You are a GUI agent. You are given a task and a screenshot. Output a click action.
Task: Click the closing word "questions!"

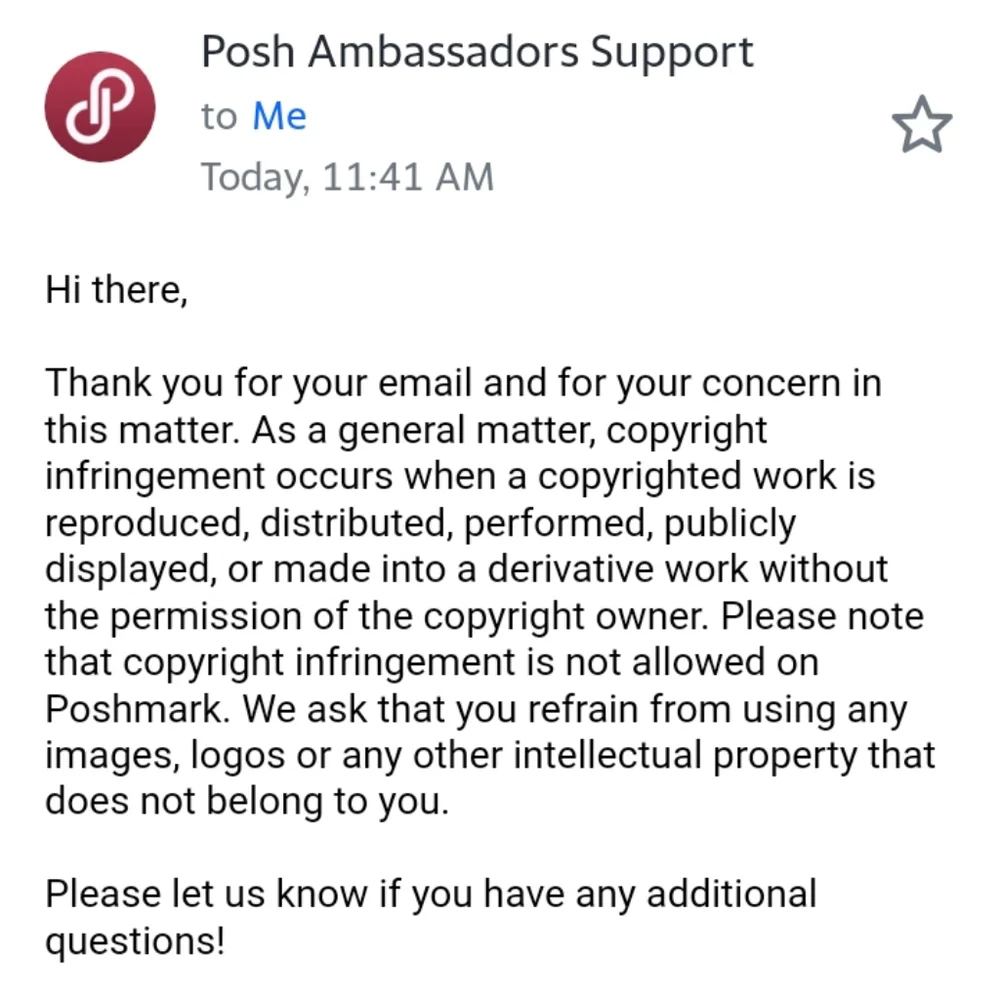pos(135,940)
